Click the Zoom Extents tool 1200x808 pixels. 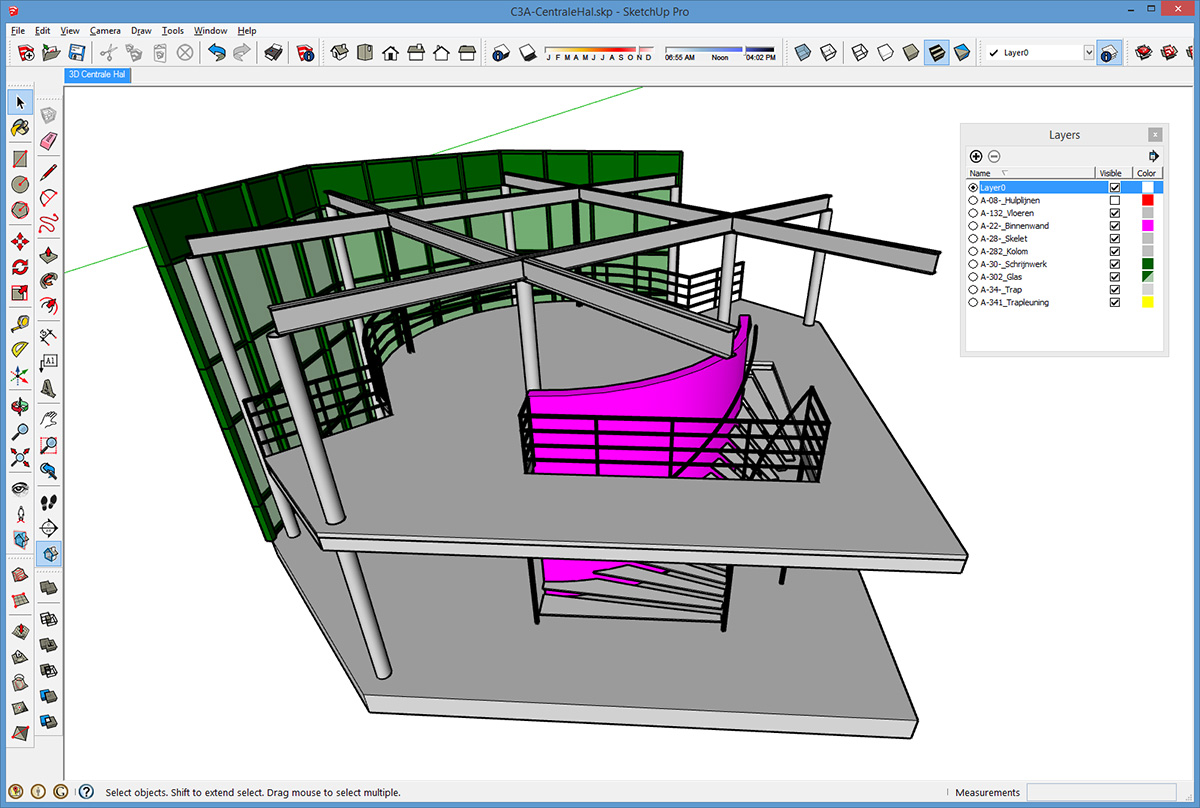pos(20,458)
